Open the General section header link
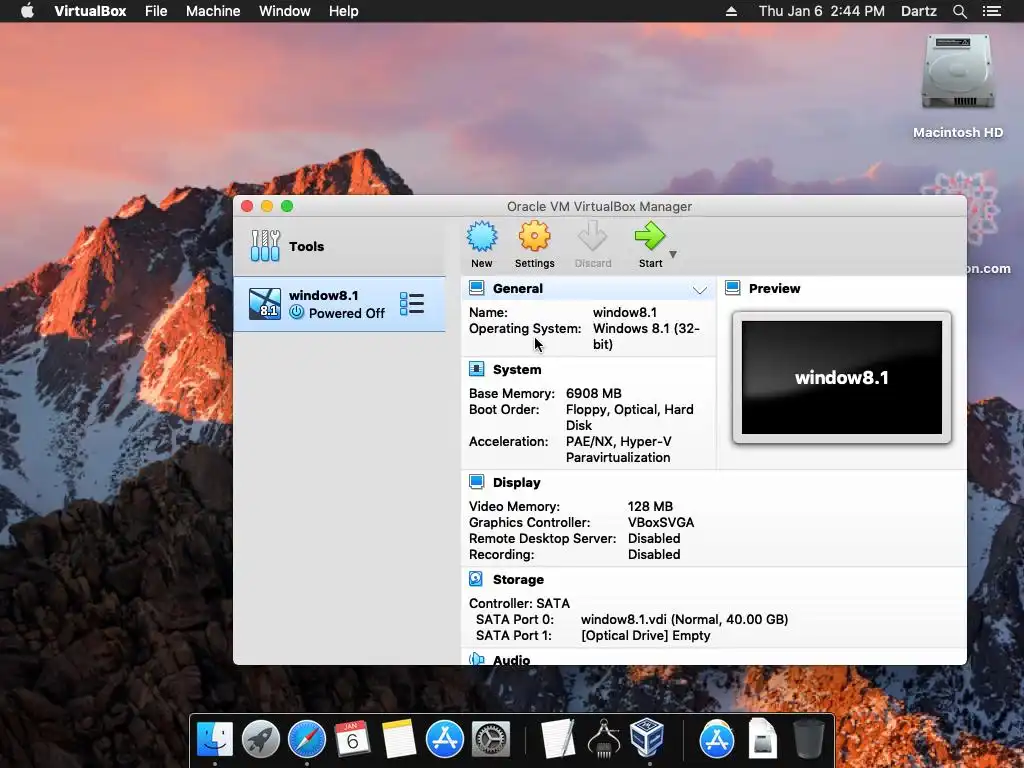Image resolution: width=1024 pixels, height=768 pixels. tap(518, 289)
